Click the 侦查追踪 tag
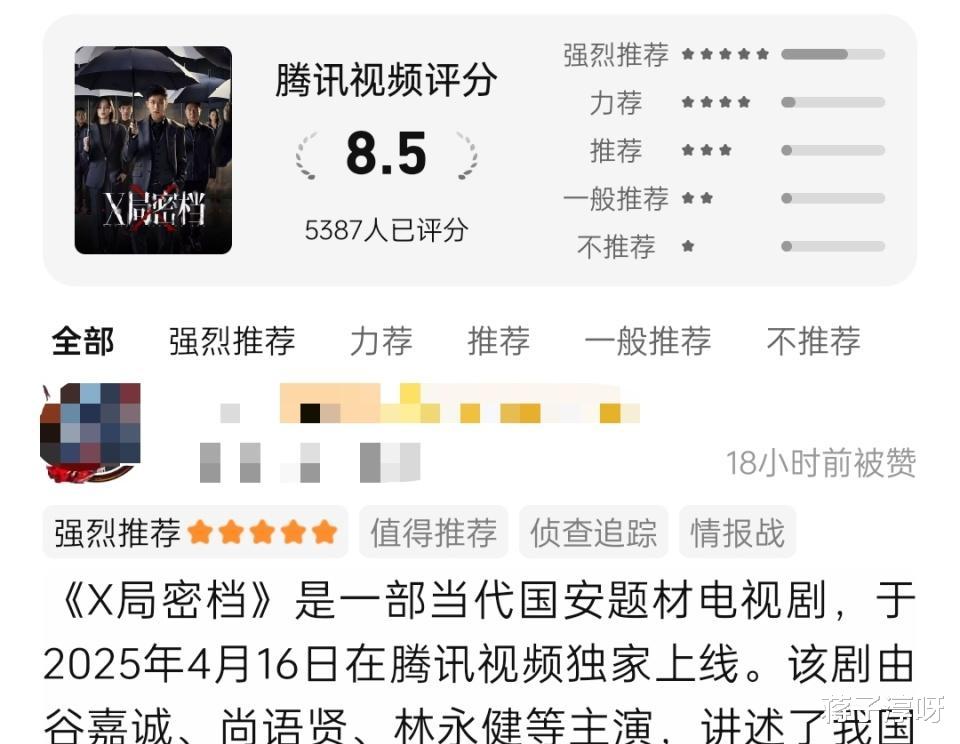This screenshot has width=960, height=744. pyautogui.click(x=593, y=532)
